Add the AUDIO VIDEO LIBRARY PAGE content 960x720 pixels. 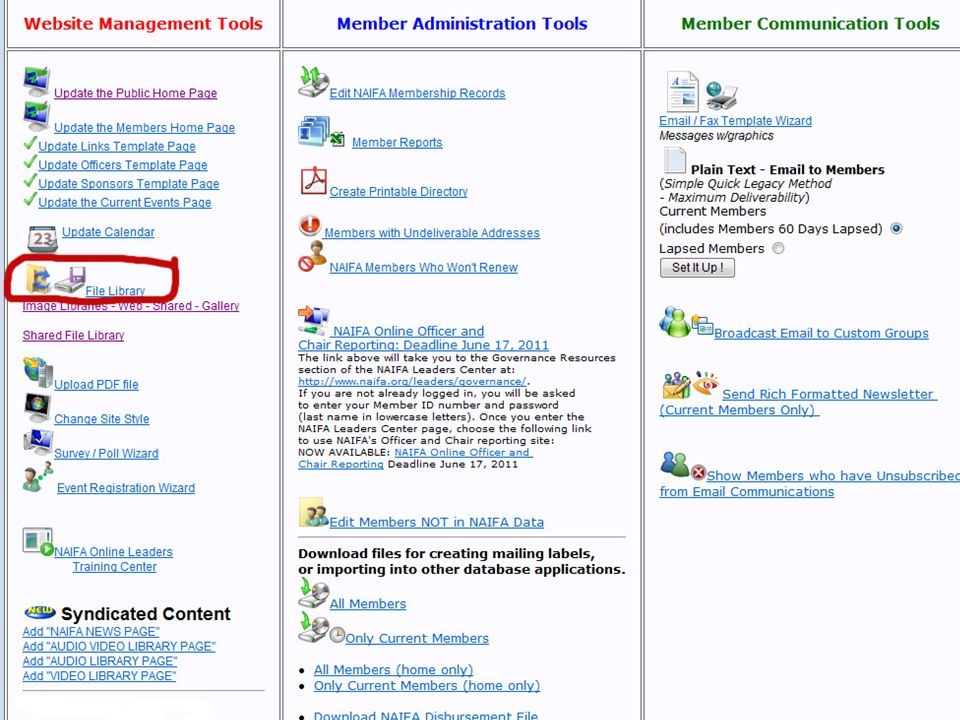click(119, 647)
